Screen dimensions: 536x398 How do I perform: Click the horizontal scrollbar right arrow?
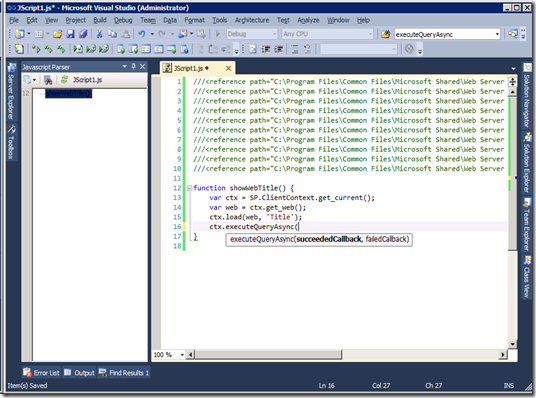[x=502, y=355]
